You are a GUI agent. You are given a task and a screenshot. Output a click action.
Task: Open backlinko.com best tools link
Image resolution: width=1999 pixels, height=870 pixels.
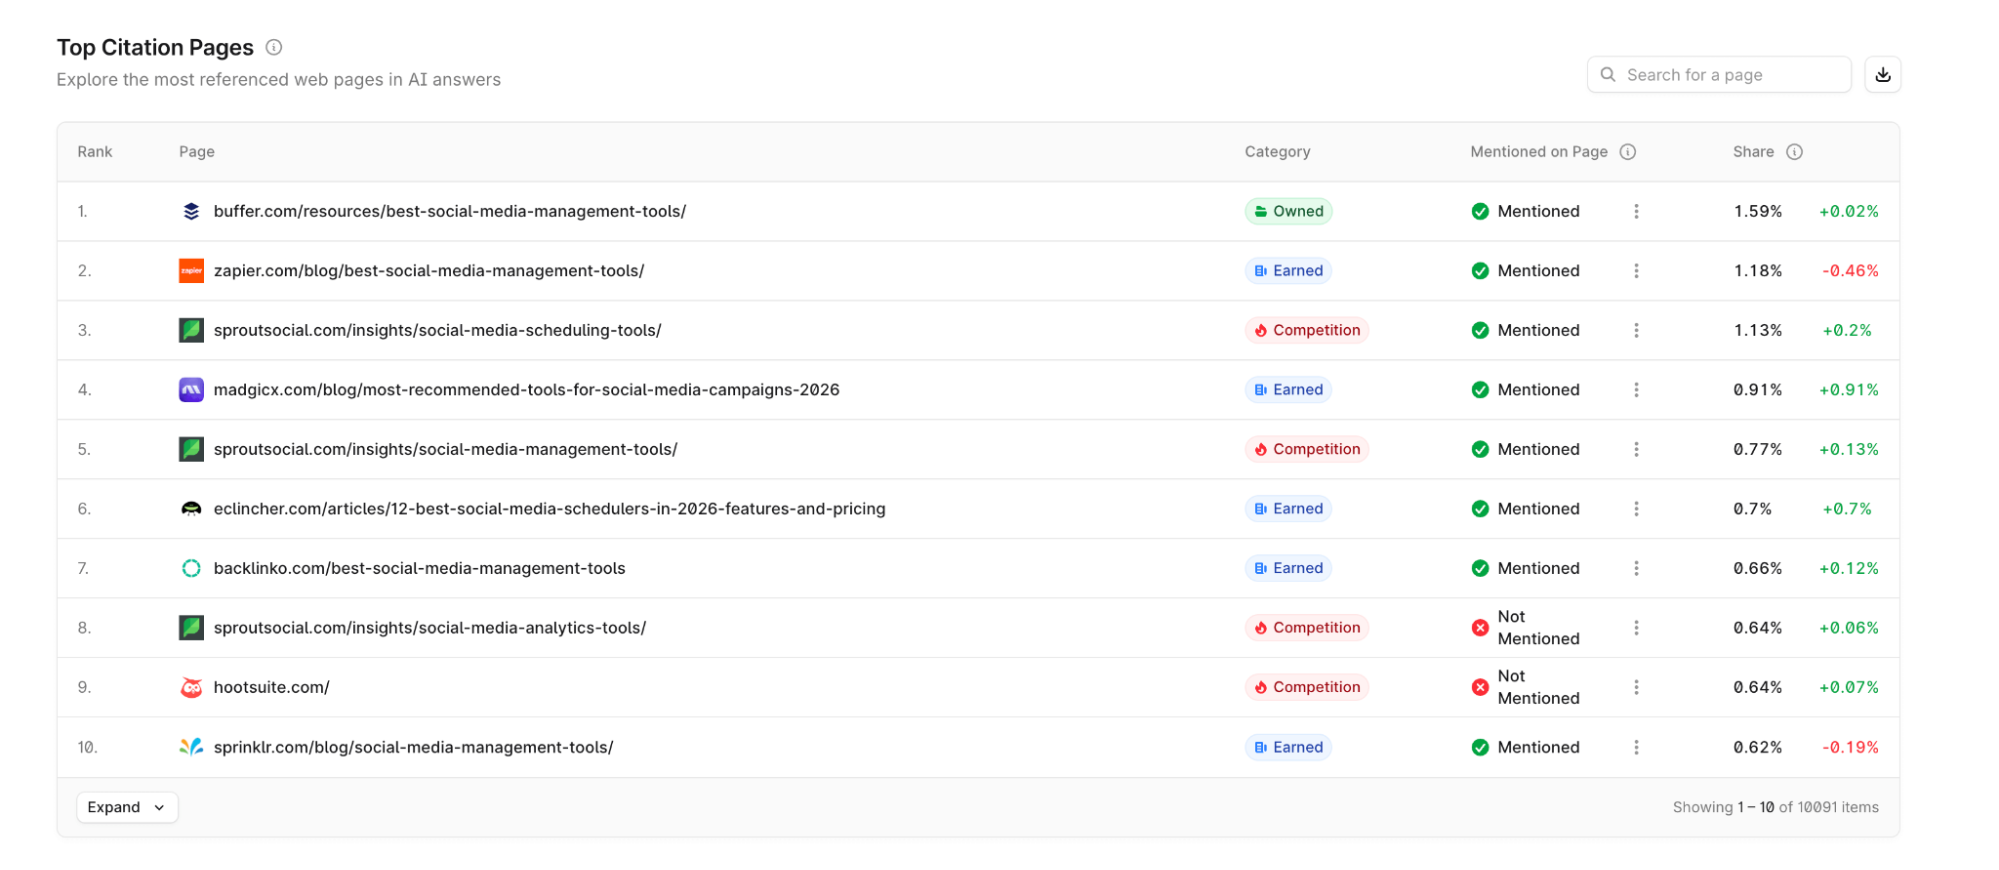pyautogui.click(x=419, y=568)
